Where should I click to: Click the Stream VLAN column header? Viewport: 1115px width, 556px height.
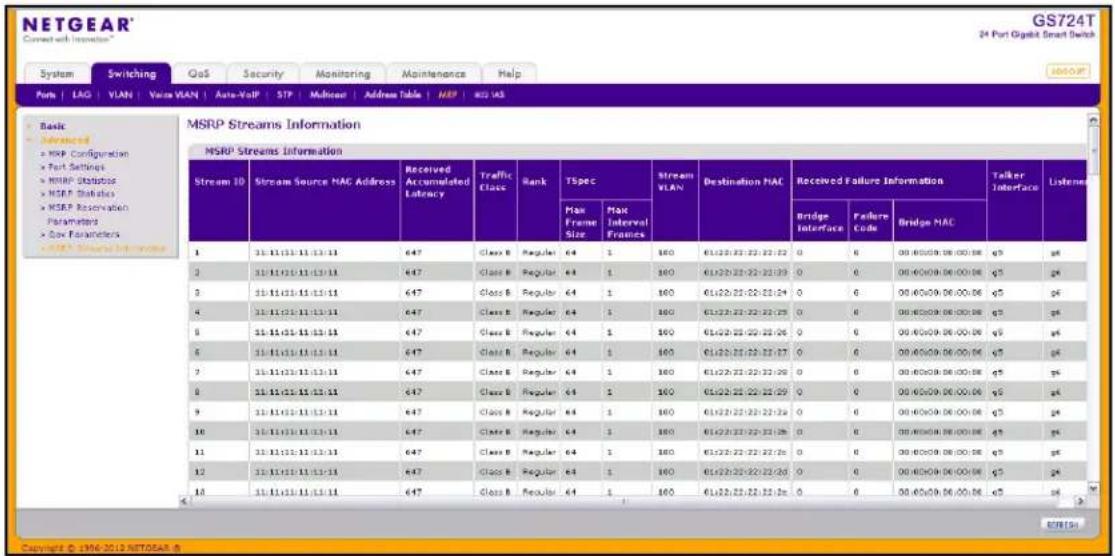675,201
